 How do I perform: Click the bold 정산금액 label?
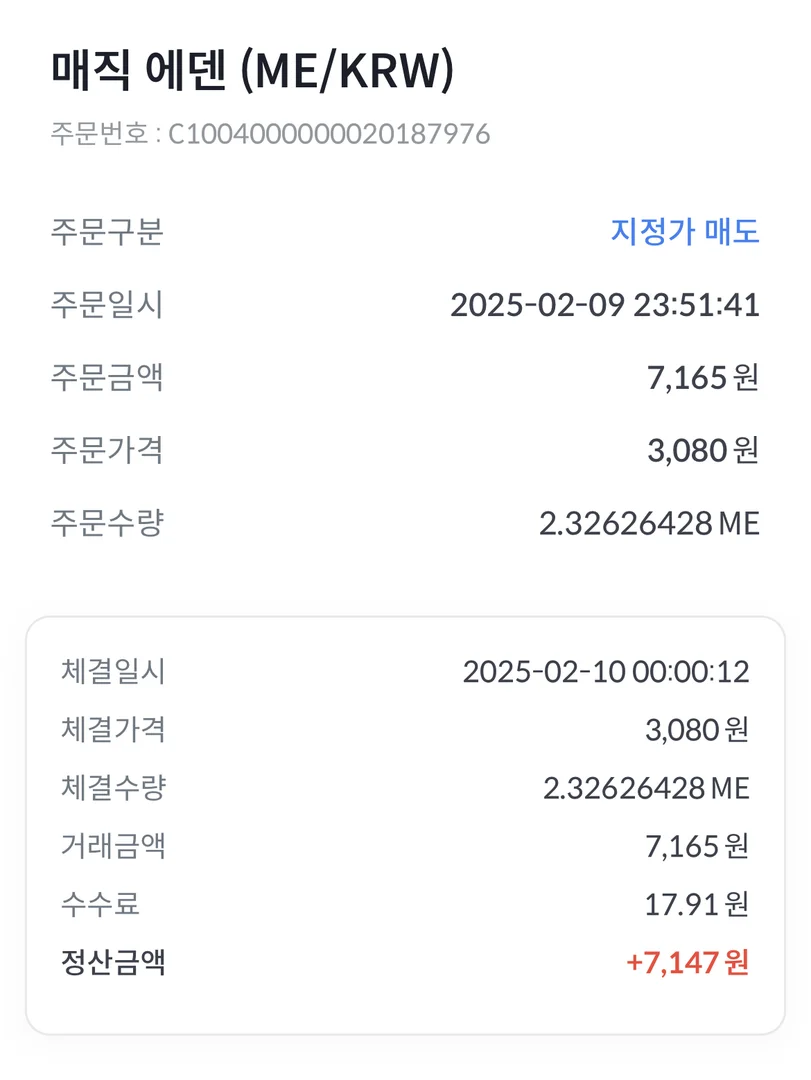113,963
